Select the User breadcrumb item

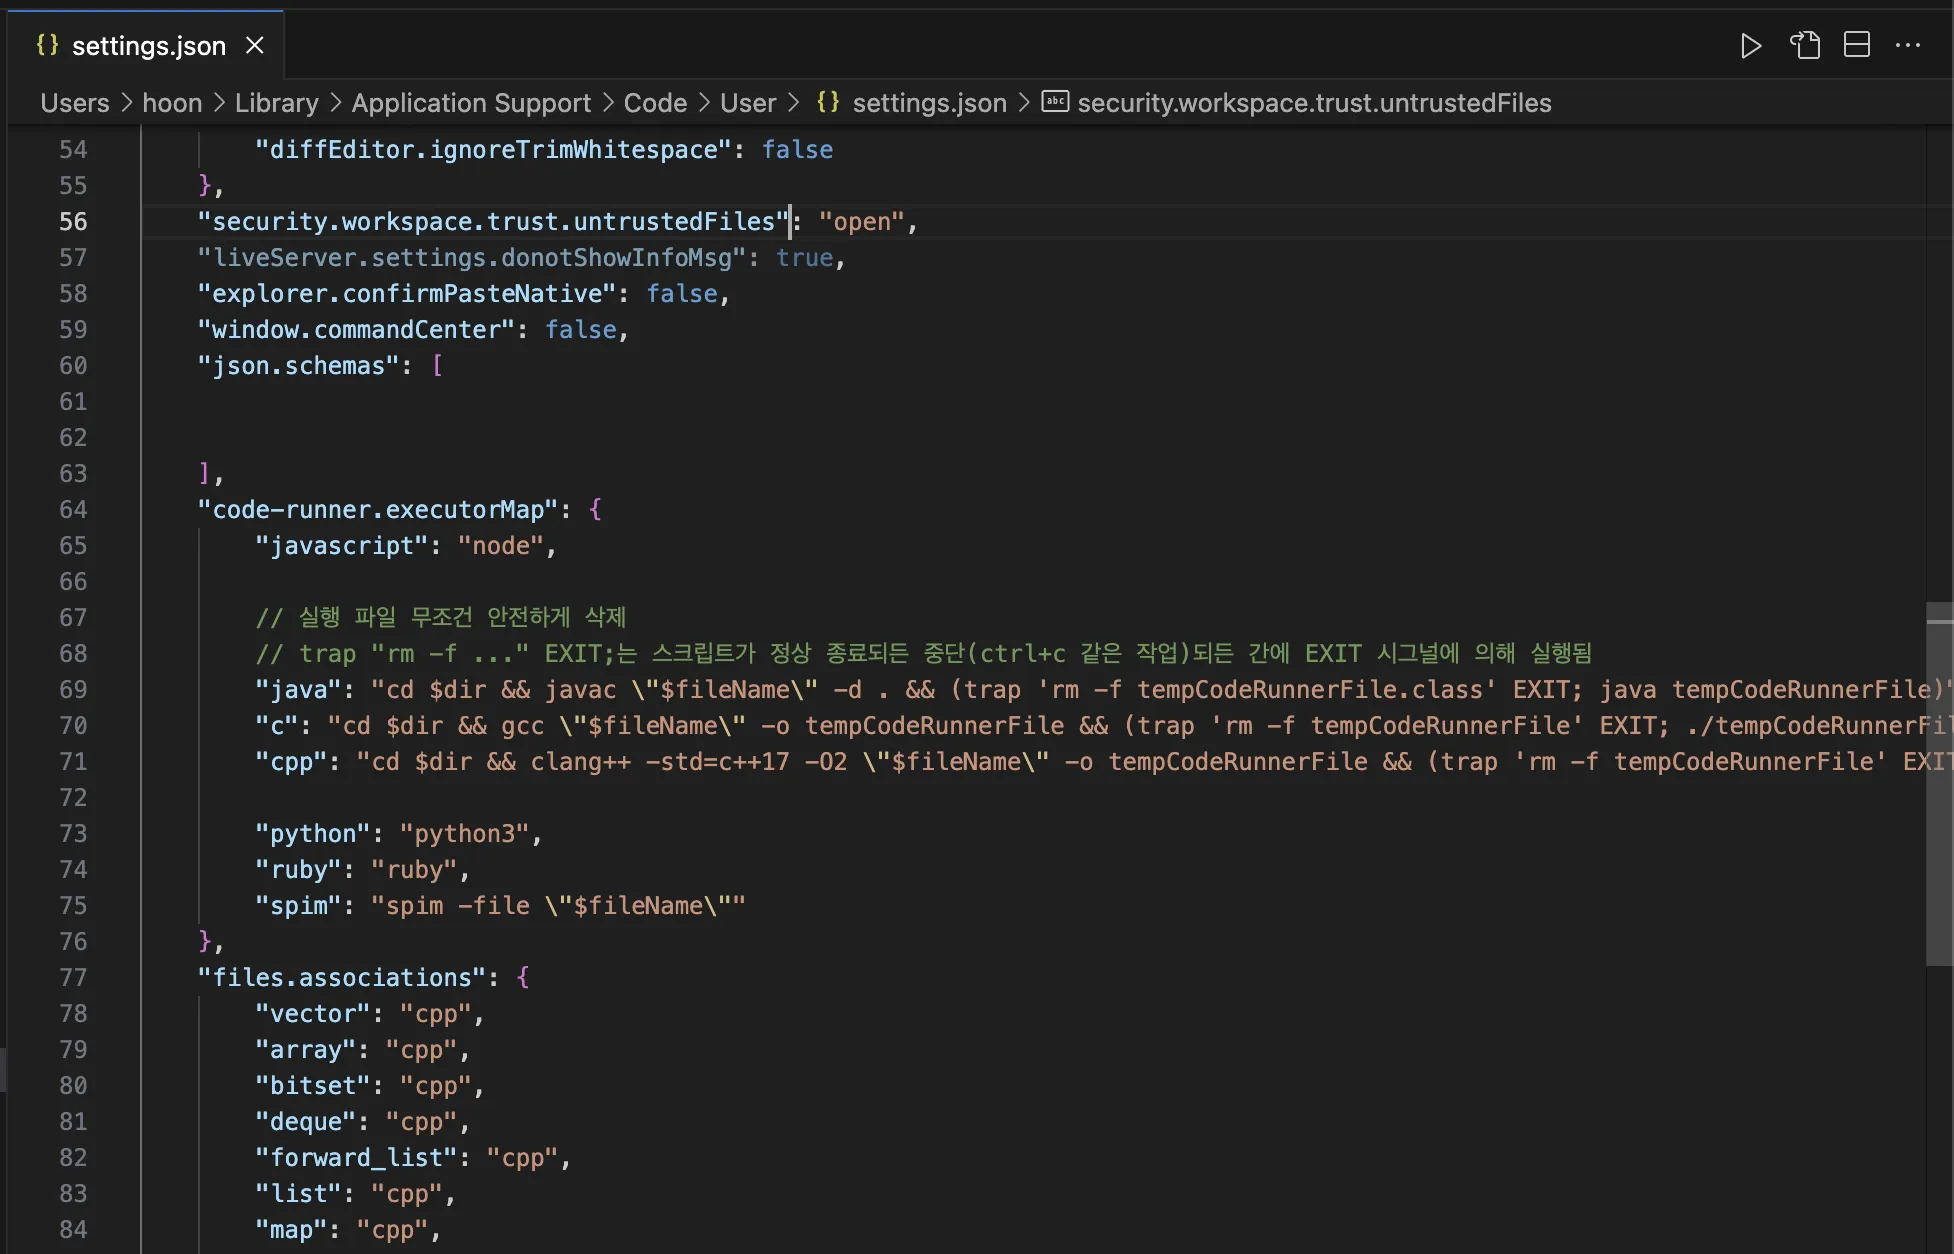[x=748, y=103]
